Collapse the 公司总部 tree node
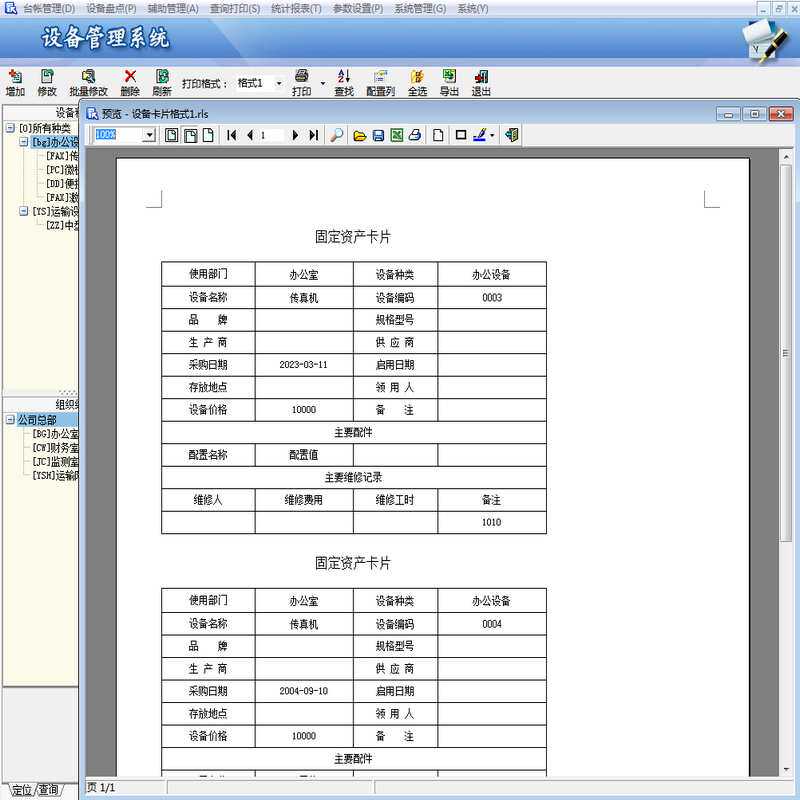Image resolution: width=800 pixels, height=800 pixels. coord(10,419)
